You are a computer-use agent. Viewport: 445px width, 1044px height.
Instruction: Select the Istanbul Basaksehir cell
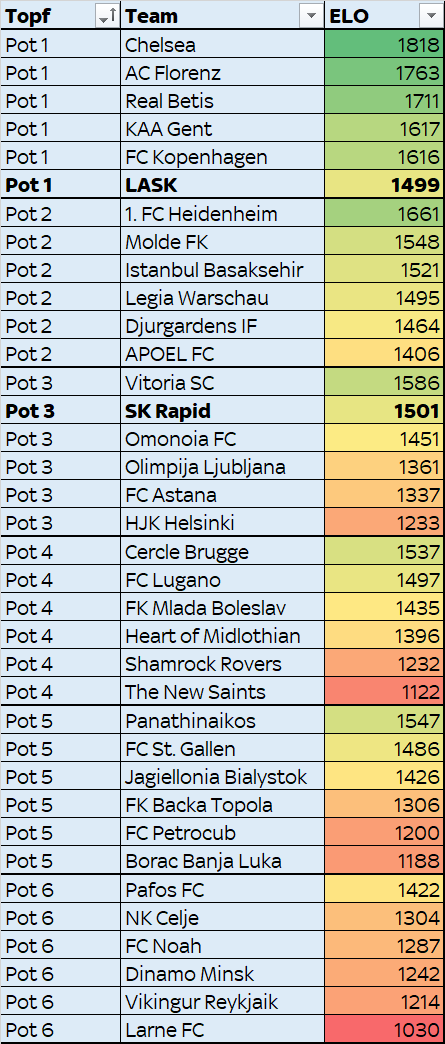pos(223,270)
